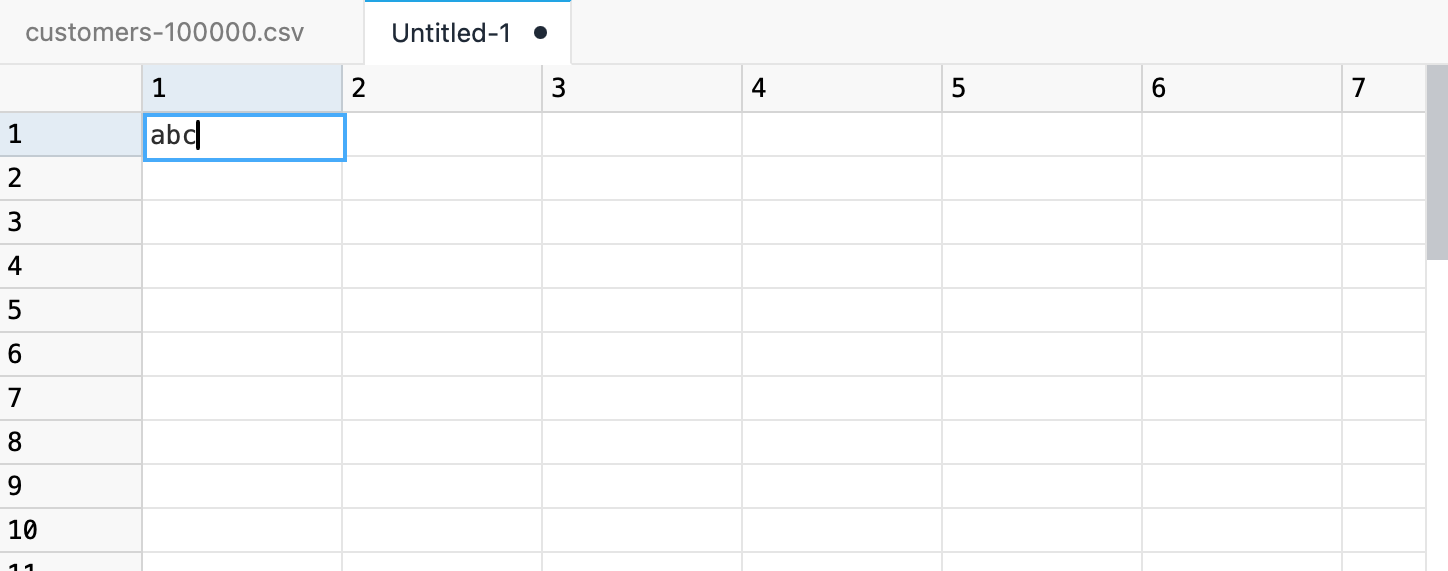The height and width of the screenshot is (571, 1448).
Task: Select column header 2
Action: point(442,88)
